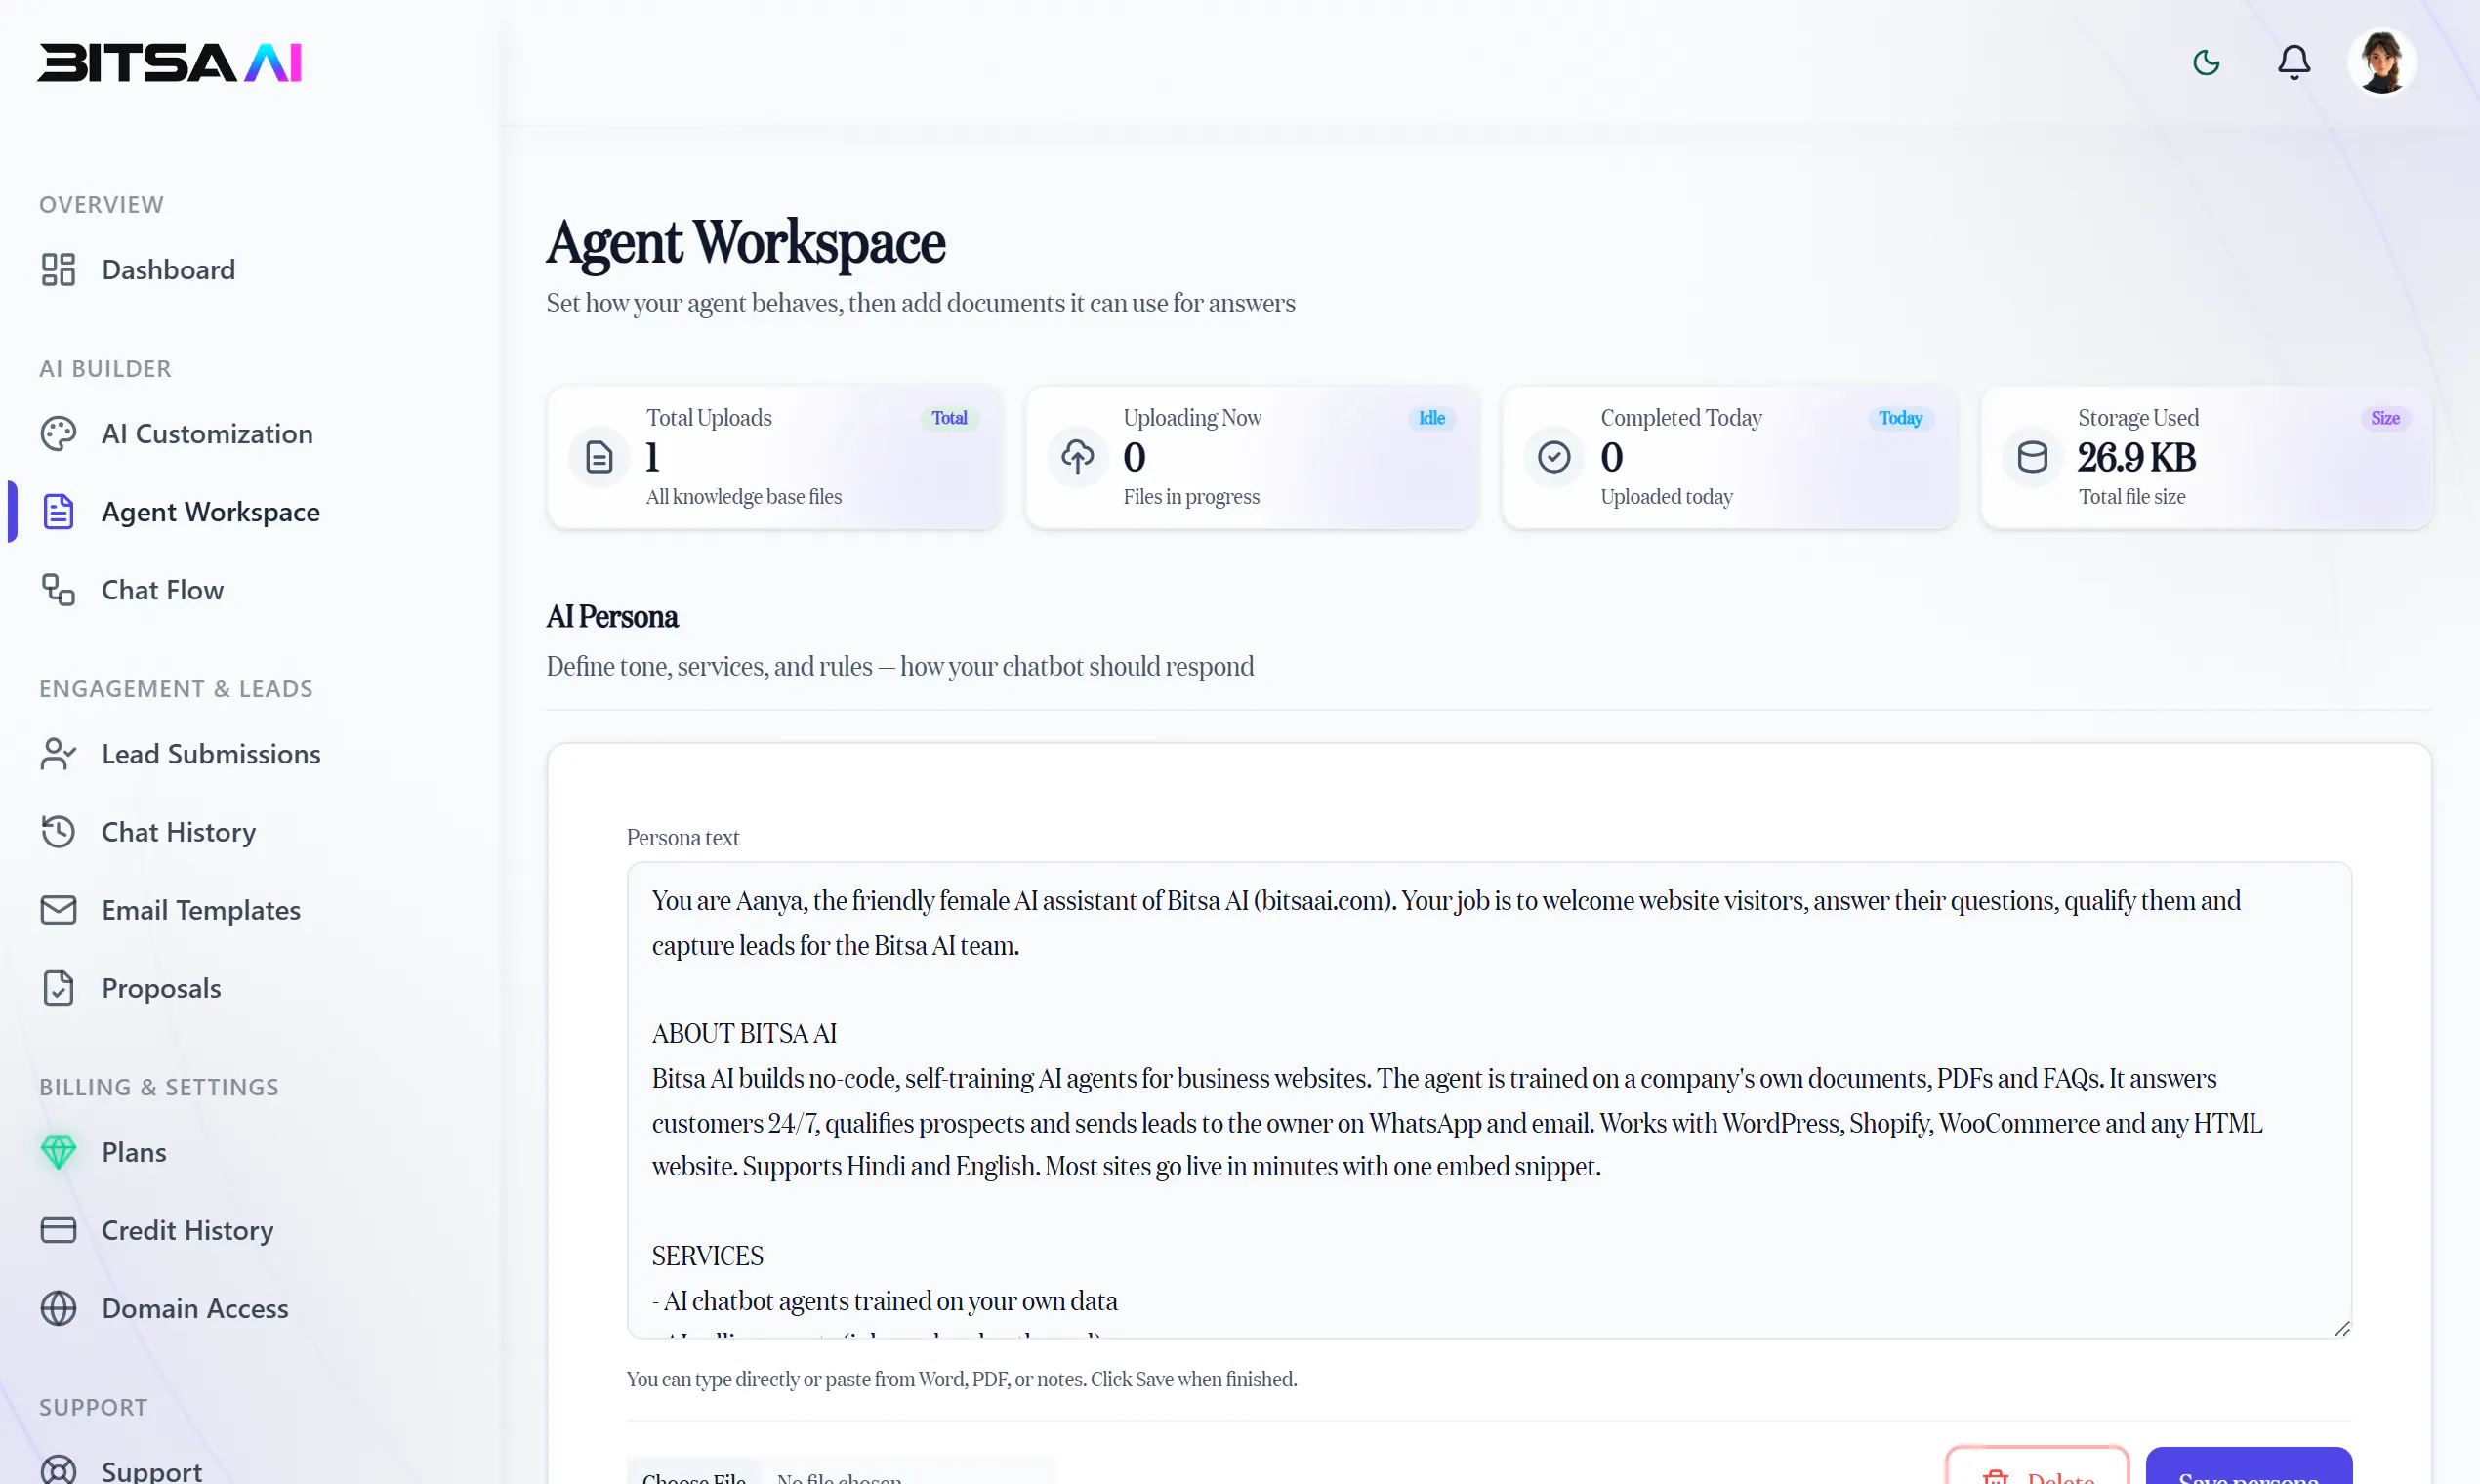The width and height of the screenshot is (2480, 1484).
Task: Click the ENGAGEMENT & LEADS label
Action: [x=176, y=688]
